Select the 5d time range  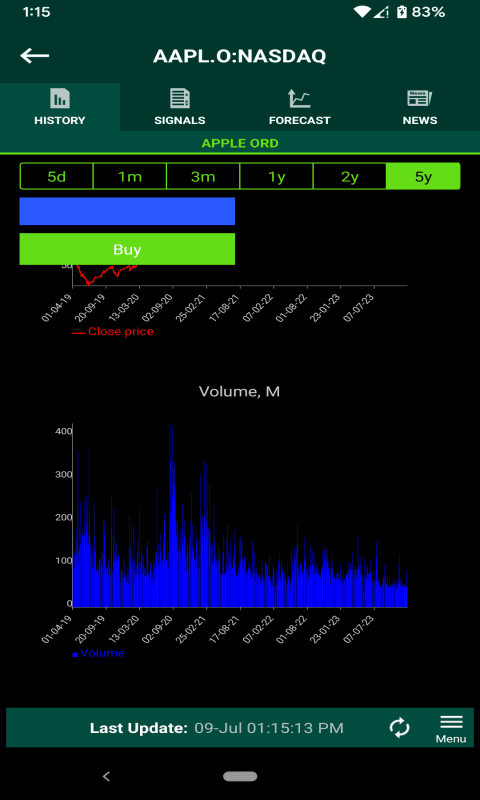[57, 177]
